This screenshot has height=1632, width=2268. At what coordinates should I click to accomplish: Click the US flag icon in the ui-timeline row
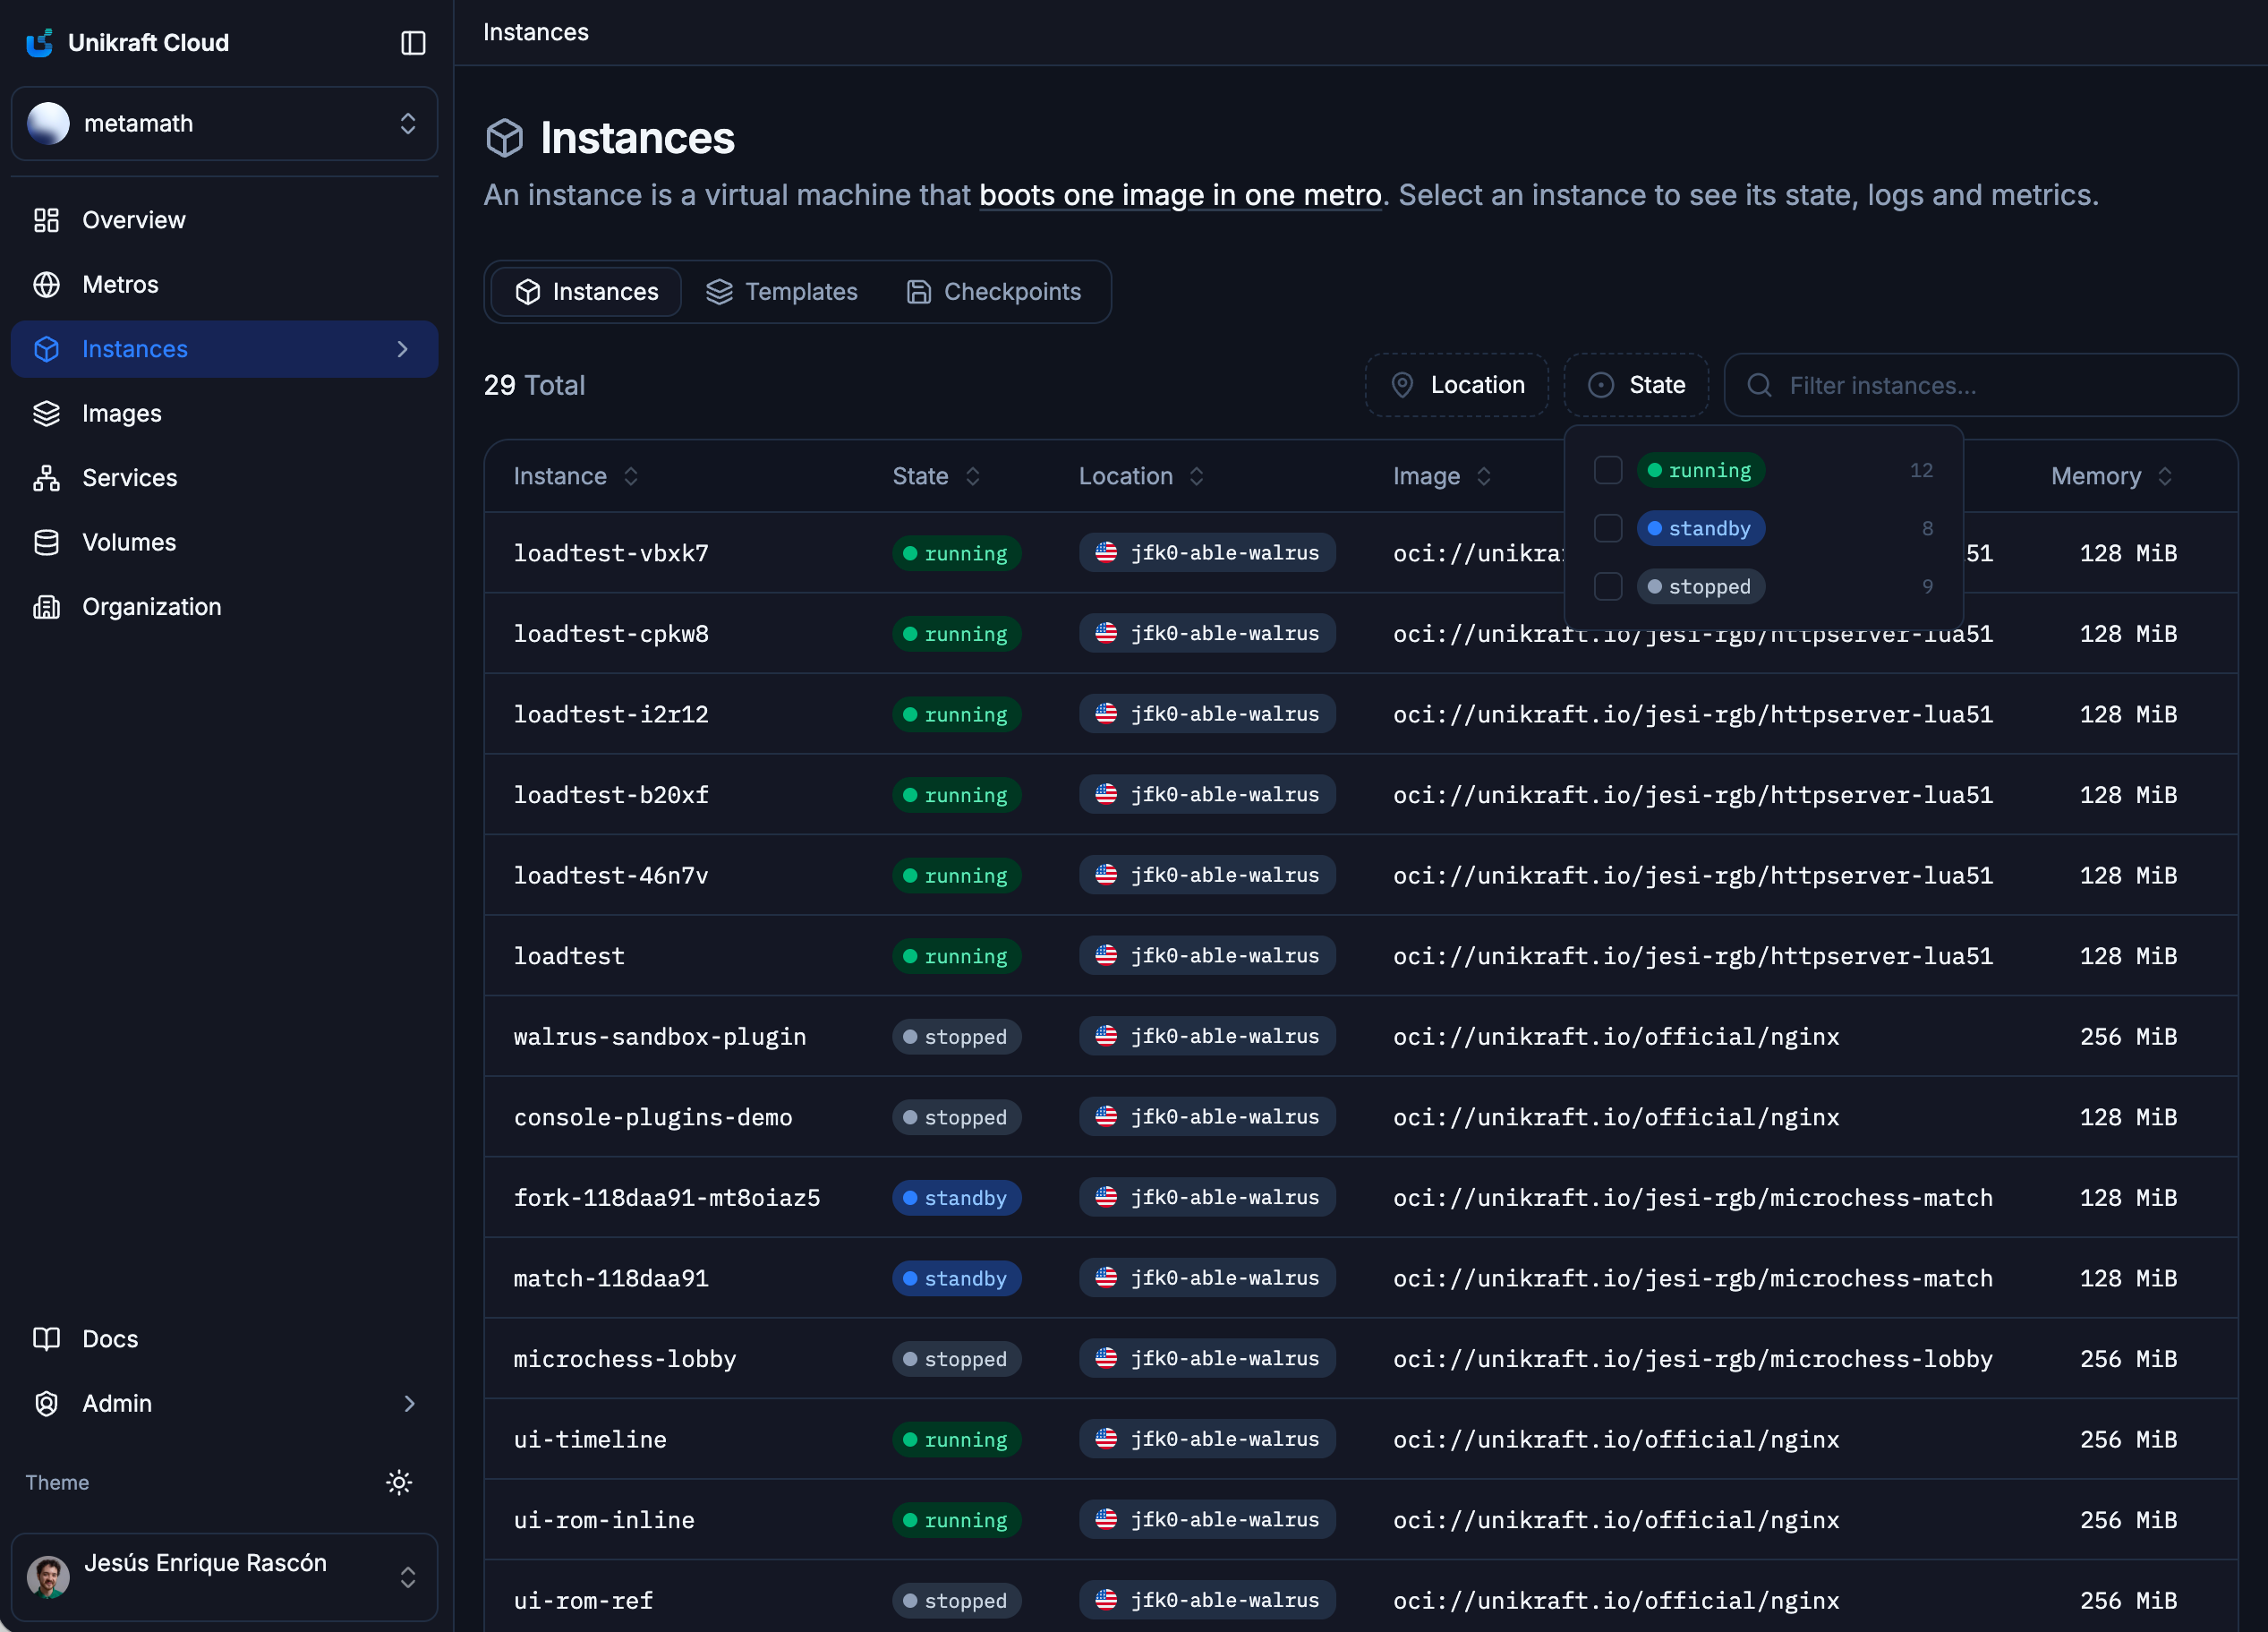[1106, 1439]
